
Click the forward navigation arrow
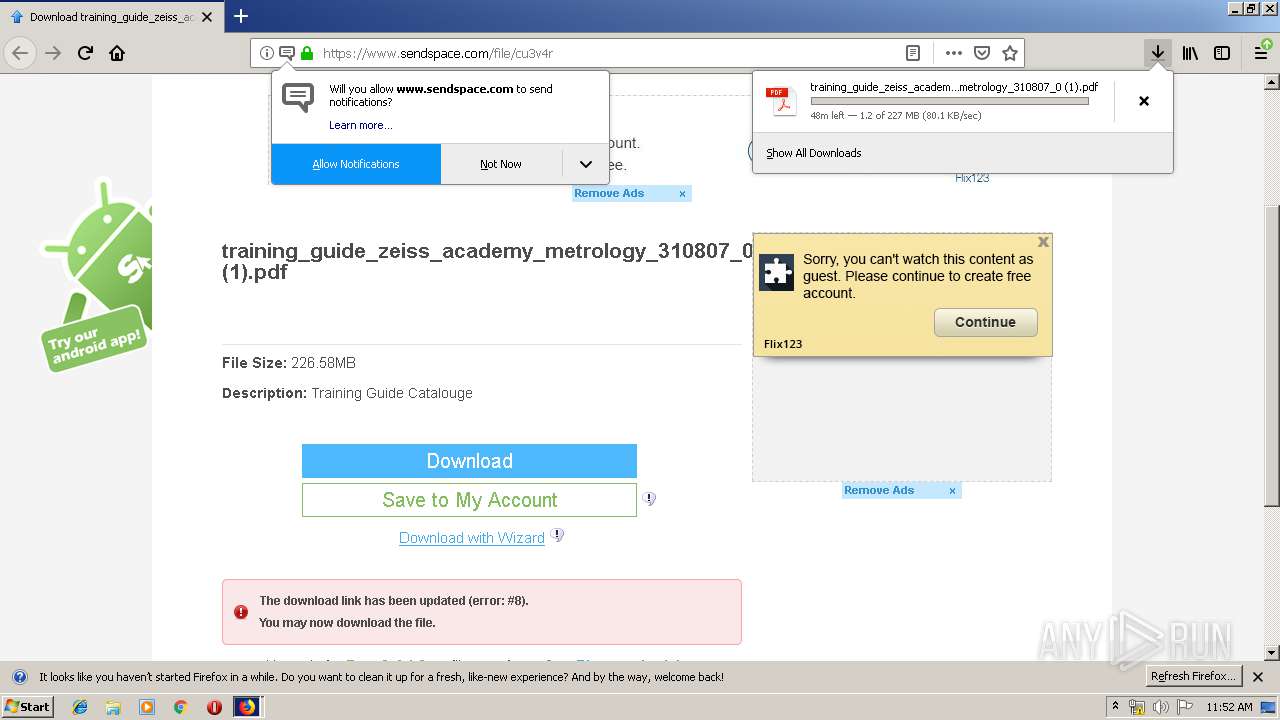click(53, 53)
